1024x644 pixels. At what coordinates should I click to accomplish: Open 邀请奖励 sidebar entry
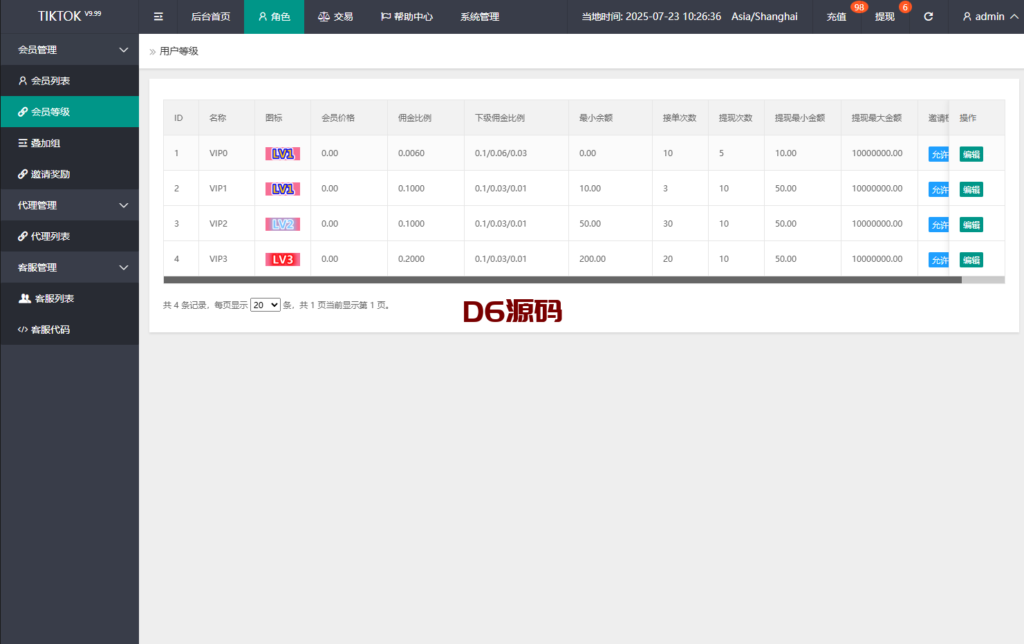coord(50,174)
